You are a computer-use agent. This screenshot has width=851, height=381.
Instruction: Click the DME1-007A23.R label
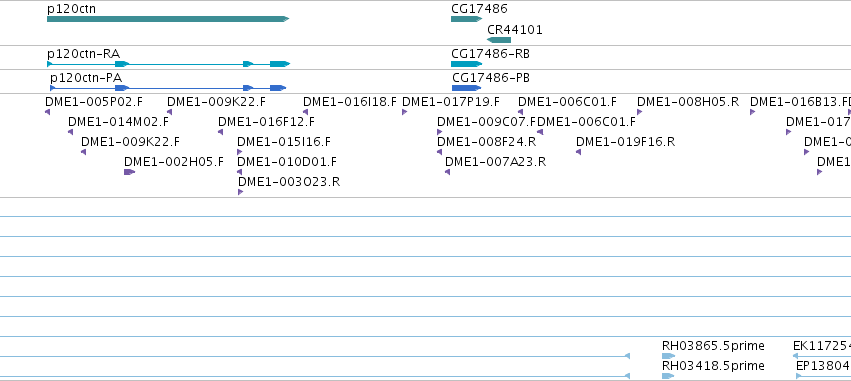496,162
